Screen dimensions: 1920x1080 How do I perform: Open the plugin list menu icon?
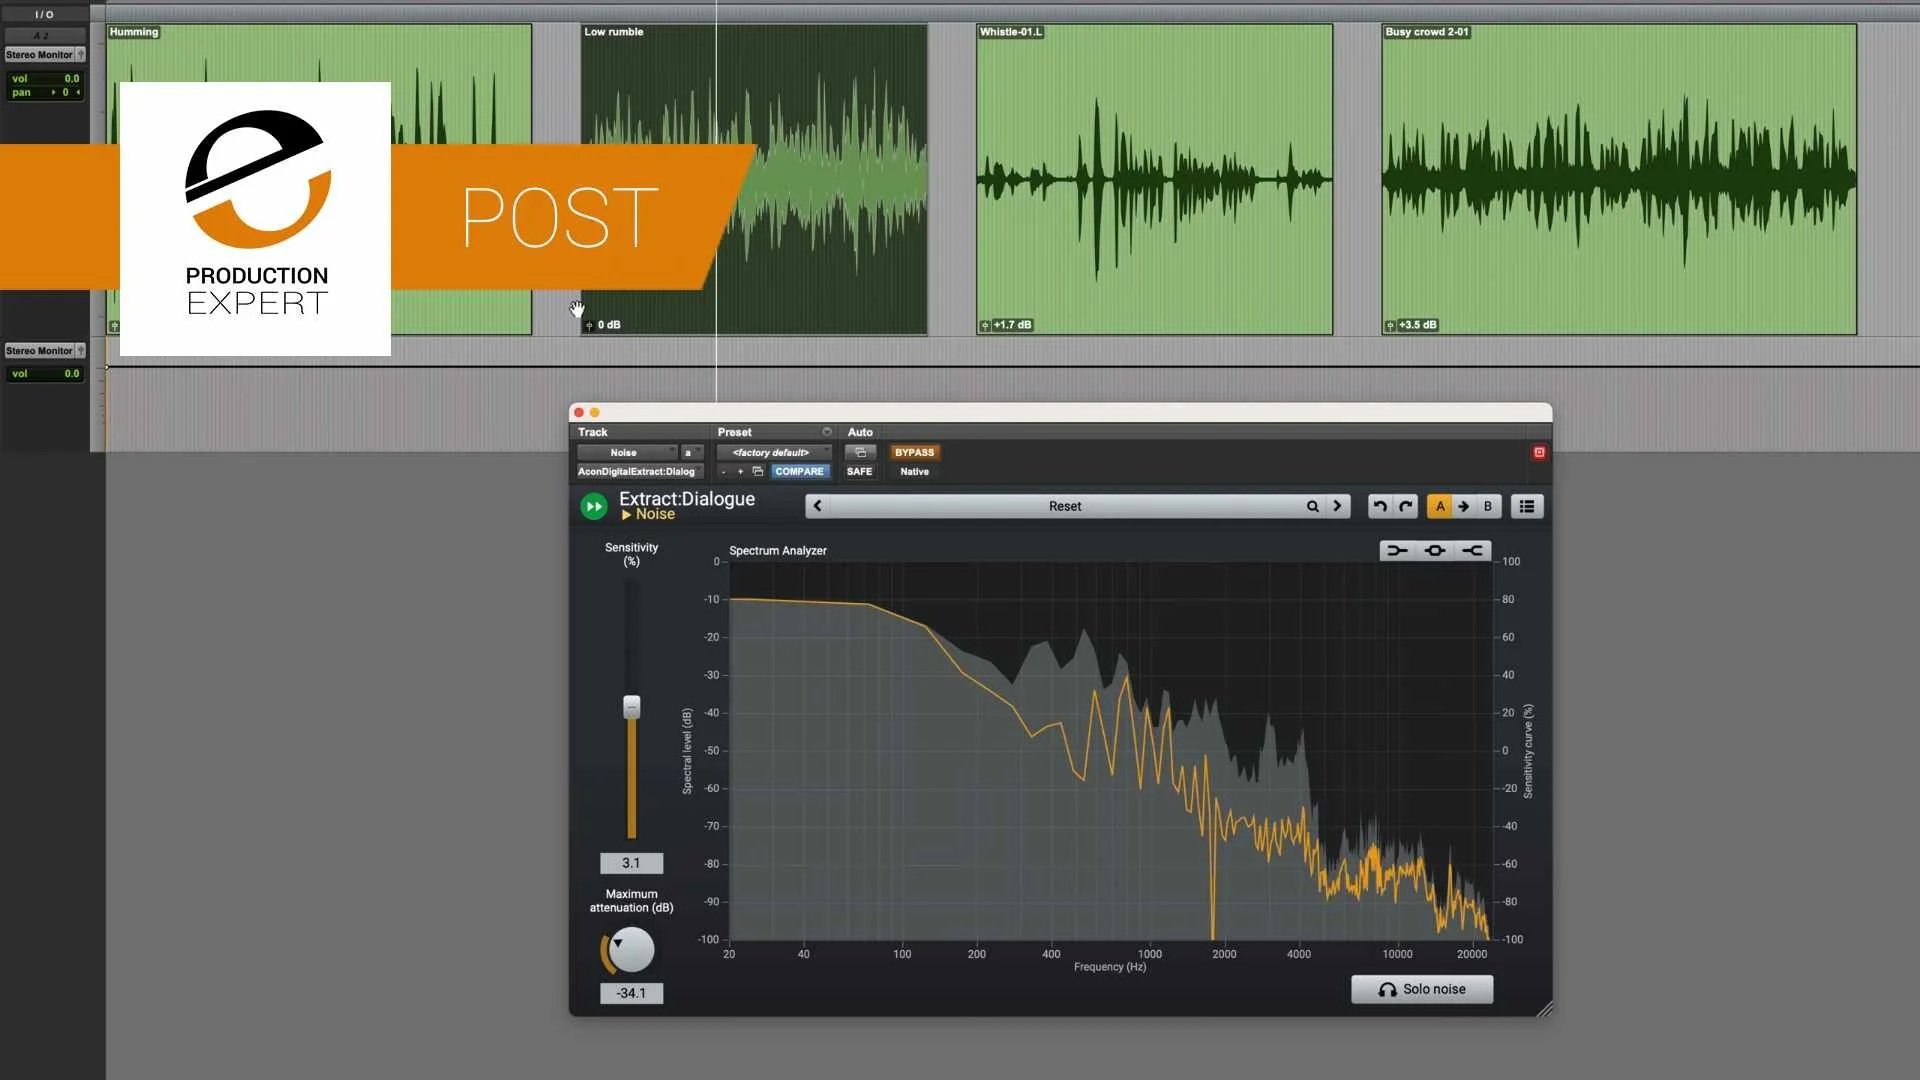pyautogui.click(x=1526, y=506)
